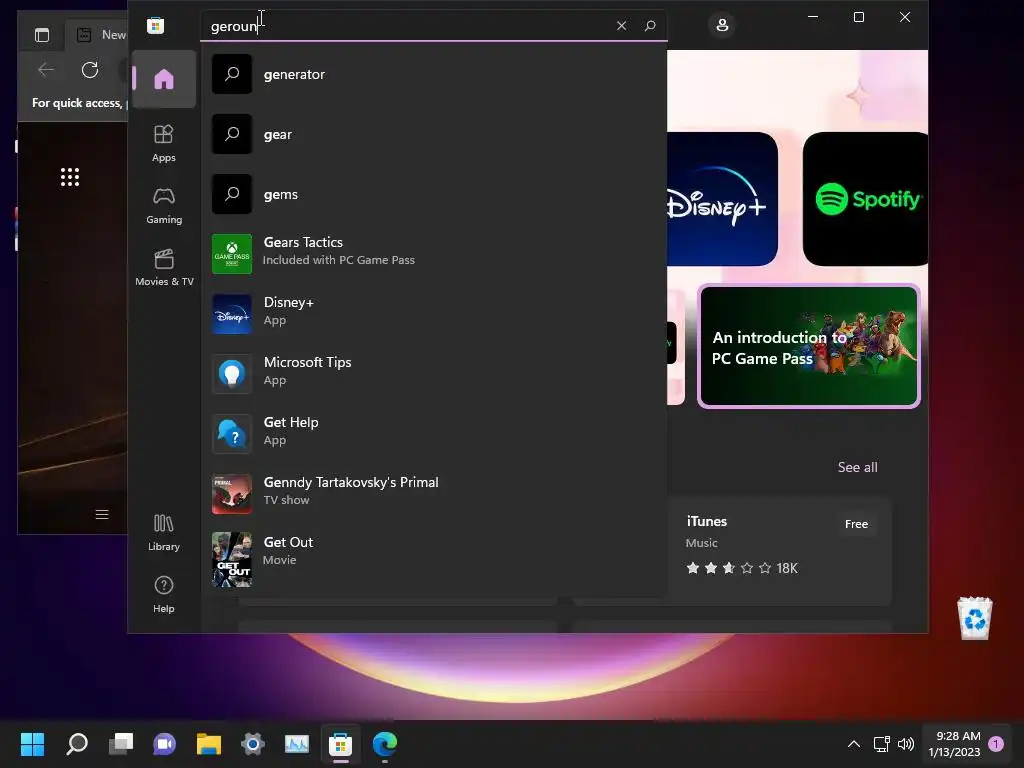Open Task View on taskbar
The width and height of the screenshot is (1024, 768).
tap(121, 743)
